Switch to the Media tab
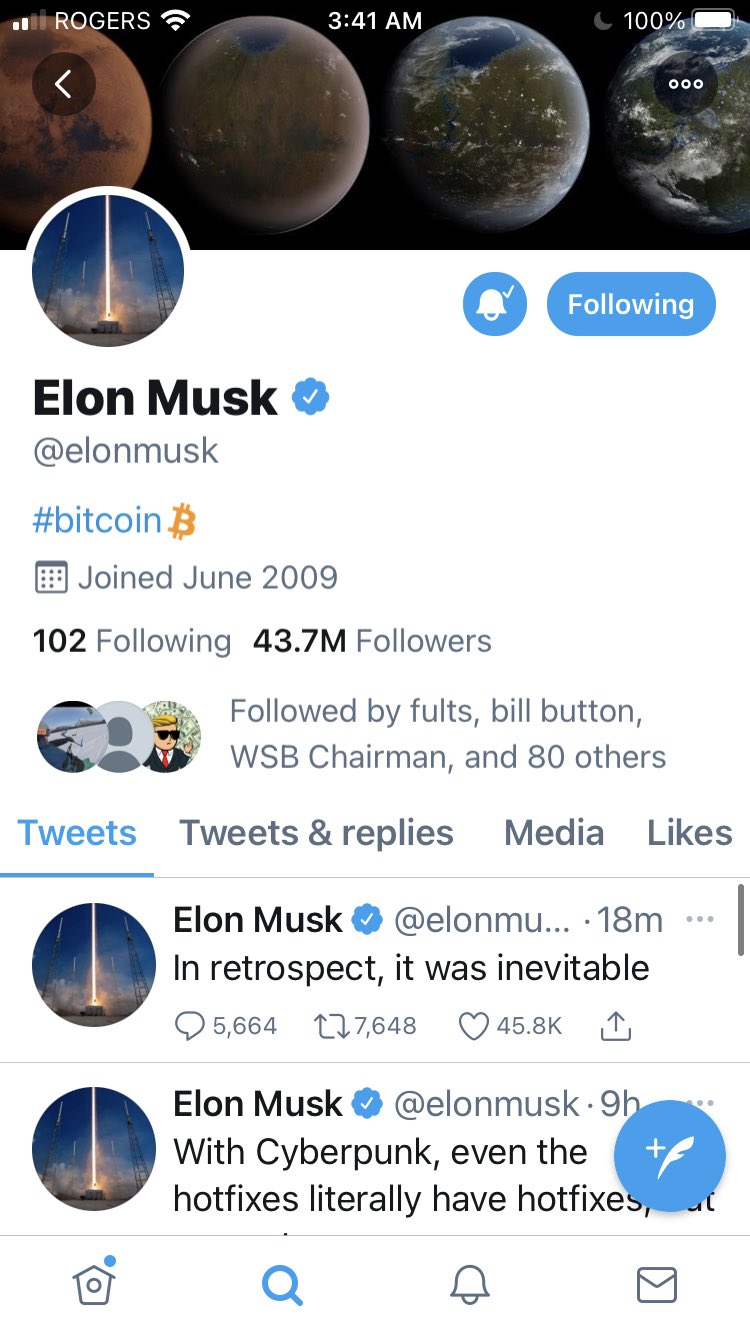The image size is (750, 1334). [x=554, y=833]
